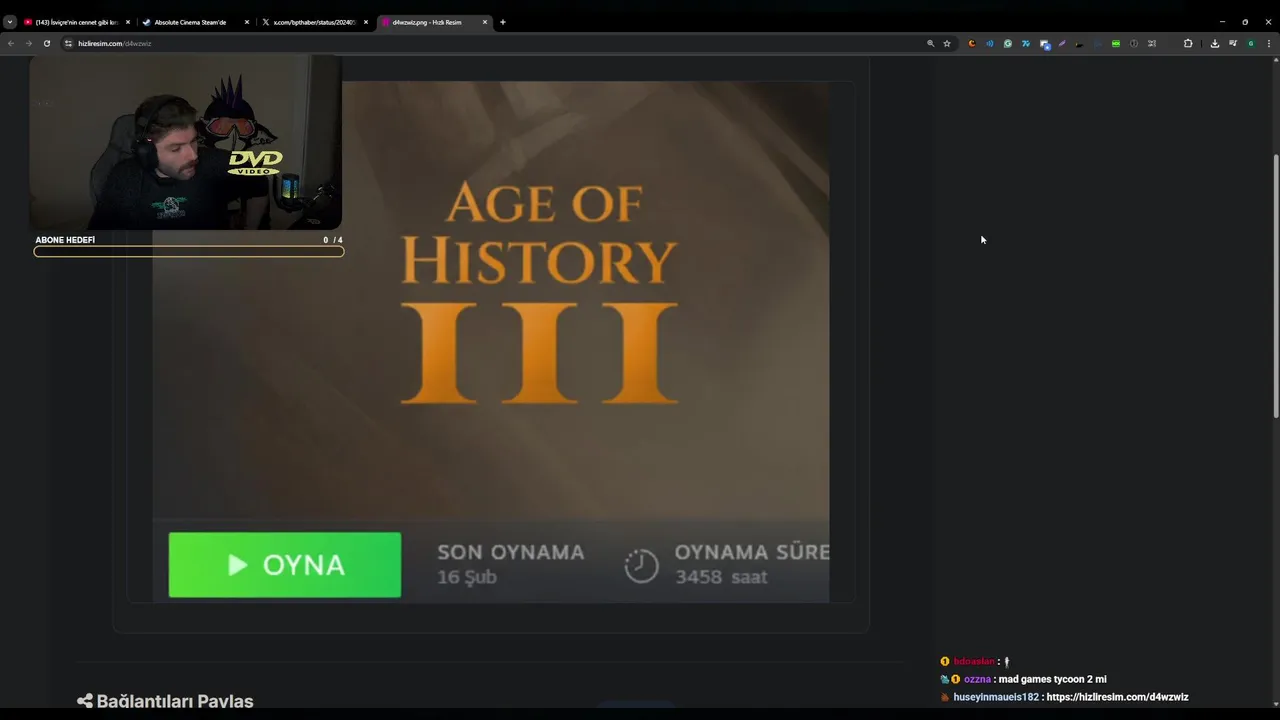
Task: Click the page vertical scrollbar thumb
Action: 1275,286
